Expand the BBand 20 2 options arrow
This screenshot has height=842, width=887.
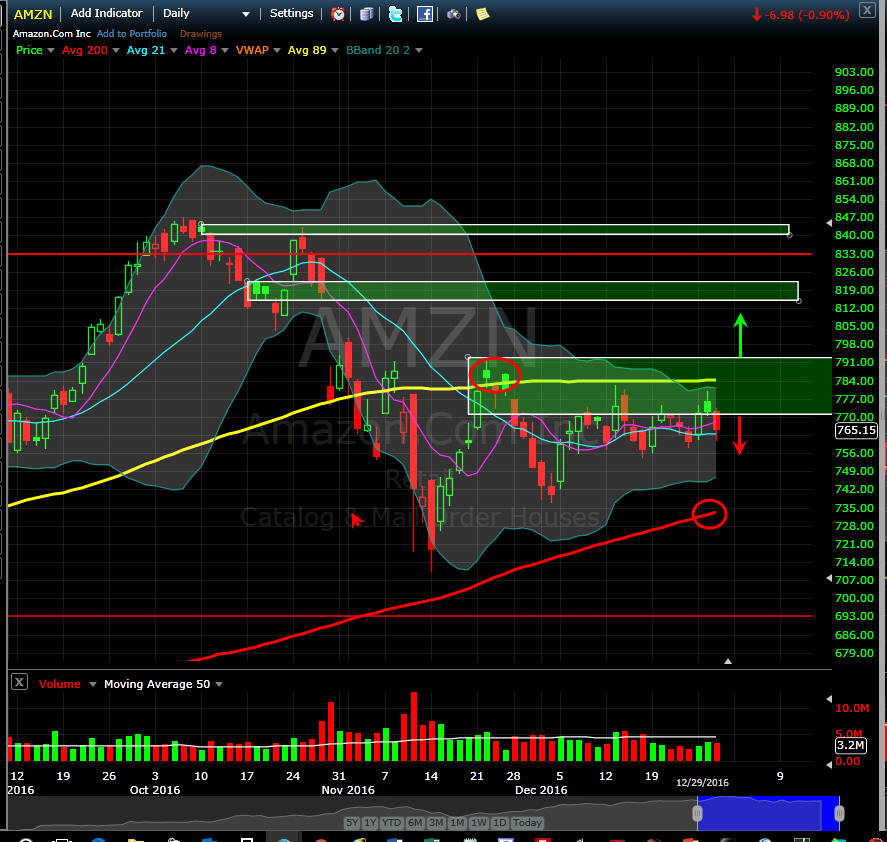(x=419, y=50)
